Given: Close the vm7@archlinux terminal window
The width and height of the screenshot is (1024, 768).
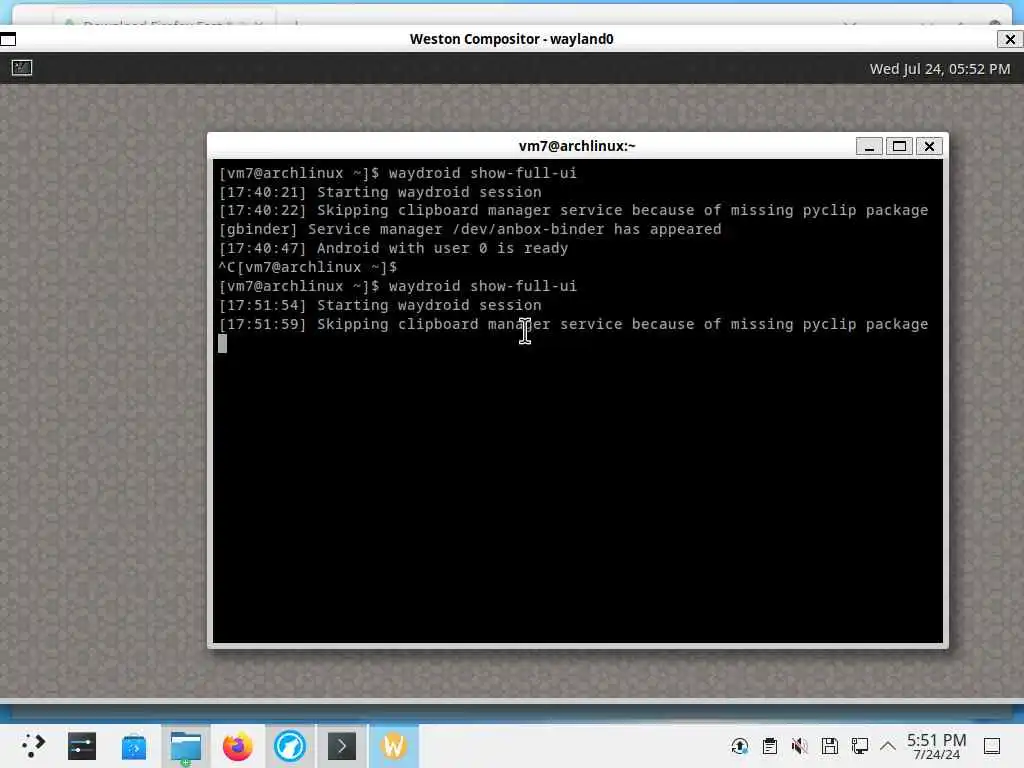Looking at the screenshot, I should coord(929,146).
